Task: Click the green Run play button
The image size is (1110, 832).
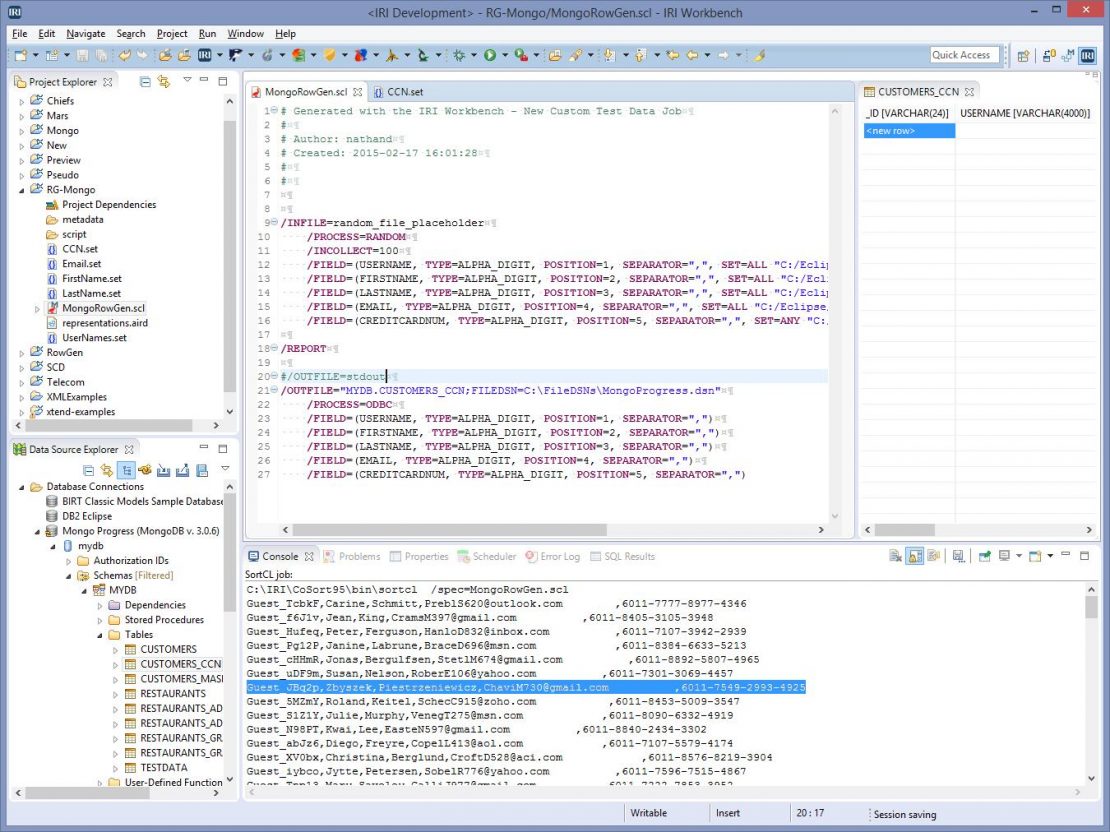Action: (x=490, y=55)
